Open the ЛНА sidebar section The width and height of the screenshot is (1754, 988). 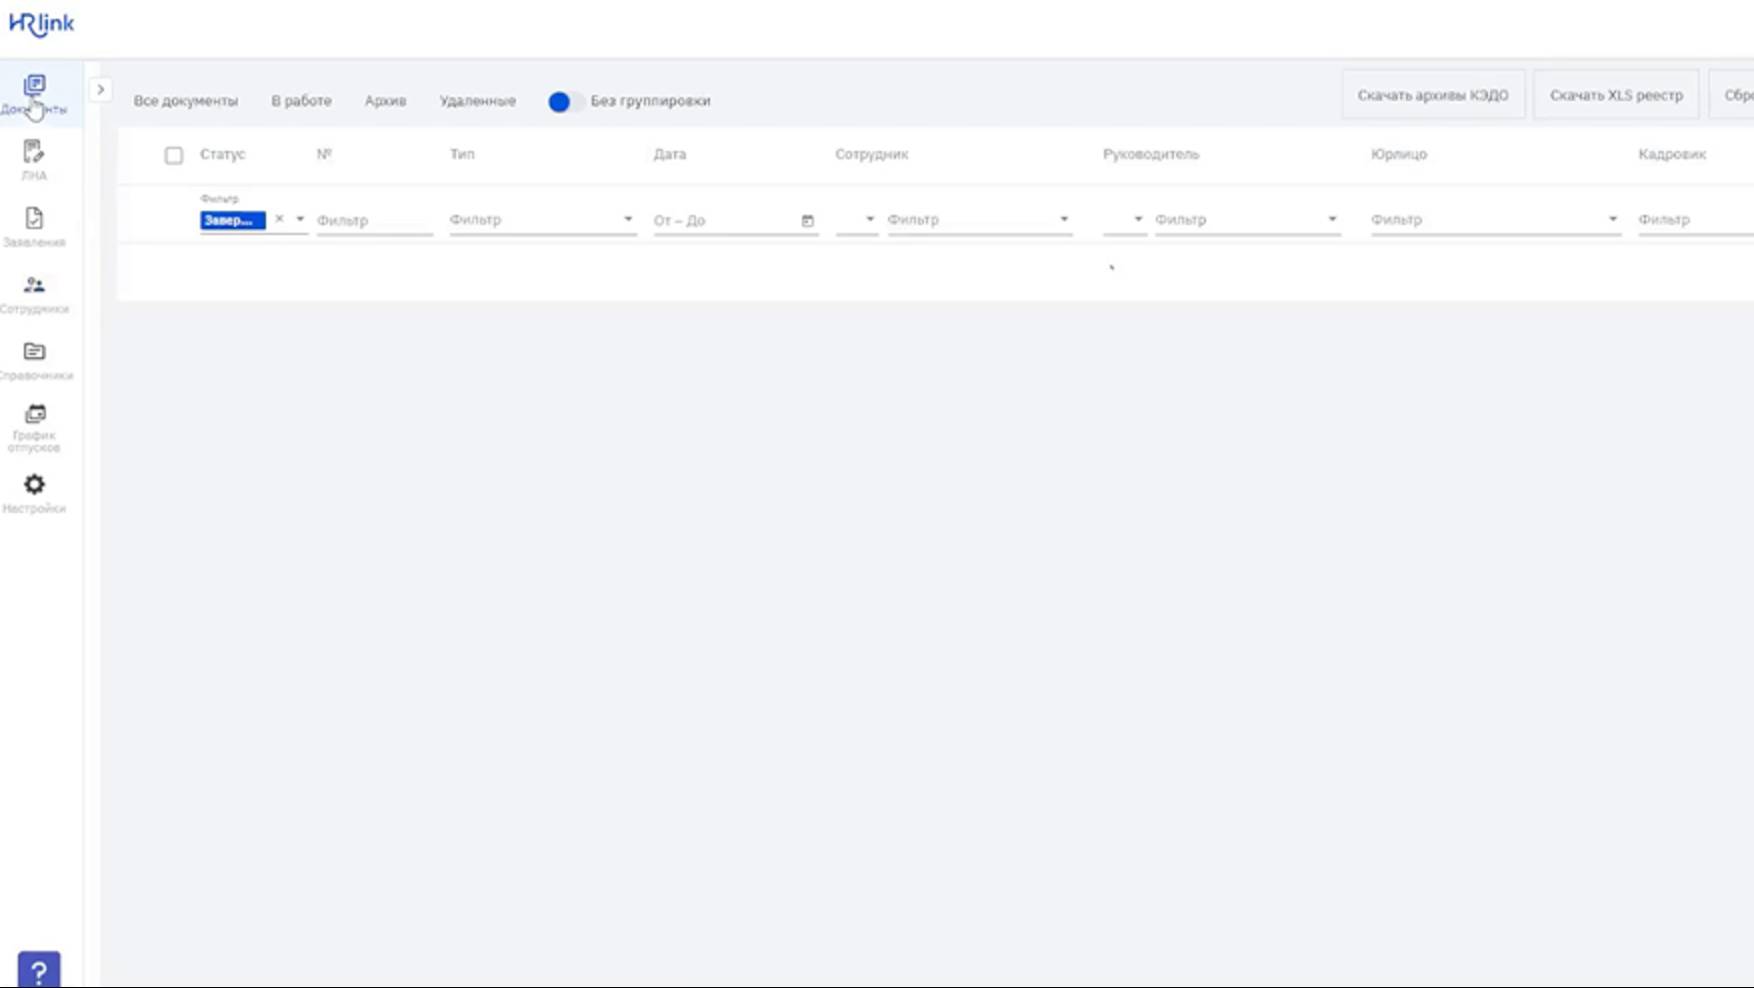(34, 153)
